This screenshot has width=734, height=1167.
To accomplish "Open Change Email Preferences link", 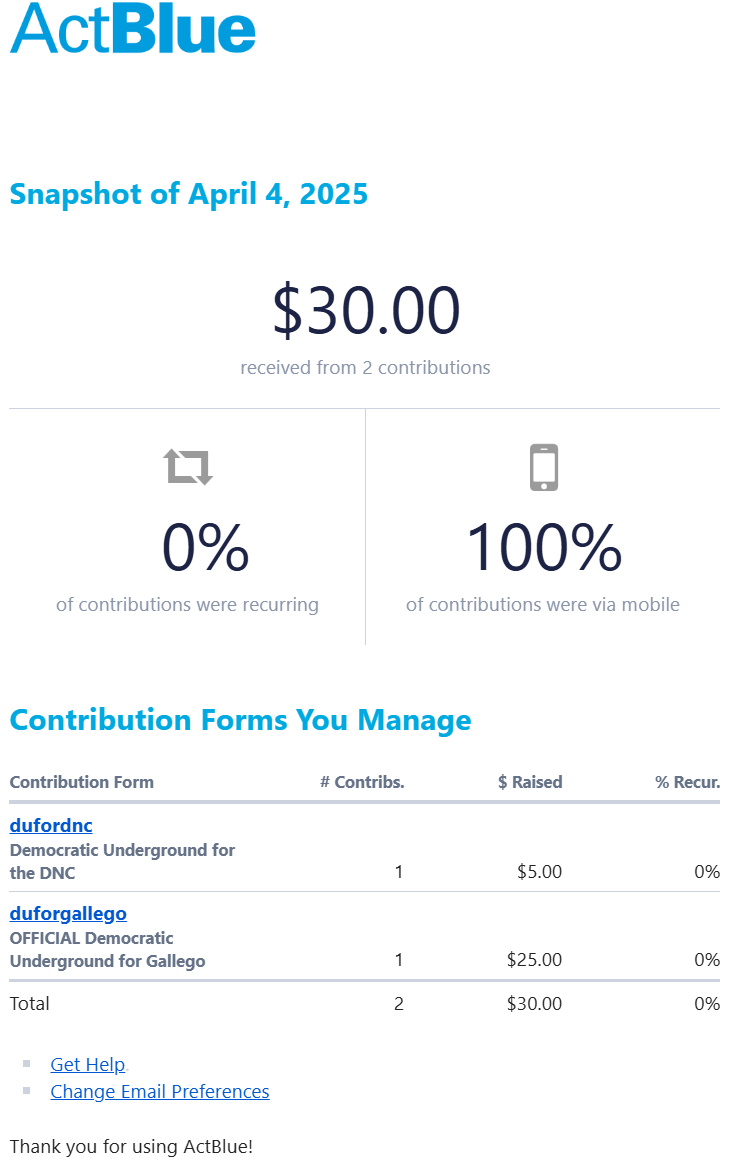I will click(x=160, y=1091).
